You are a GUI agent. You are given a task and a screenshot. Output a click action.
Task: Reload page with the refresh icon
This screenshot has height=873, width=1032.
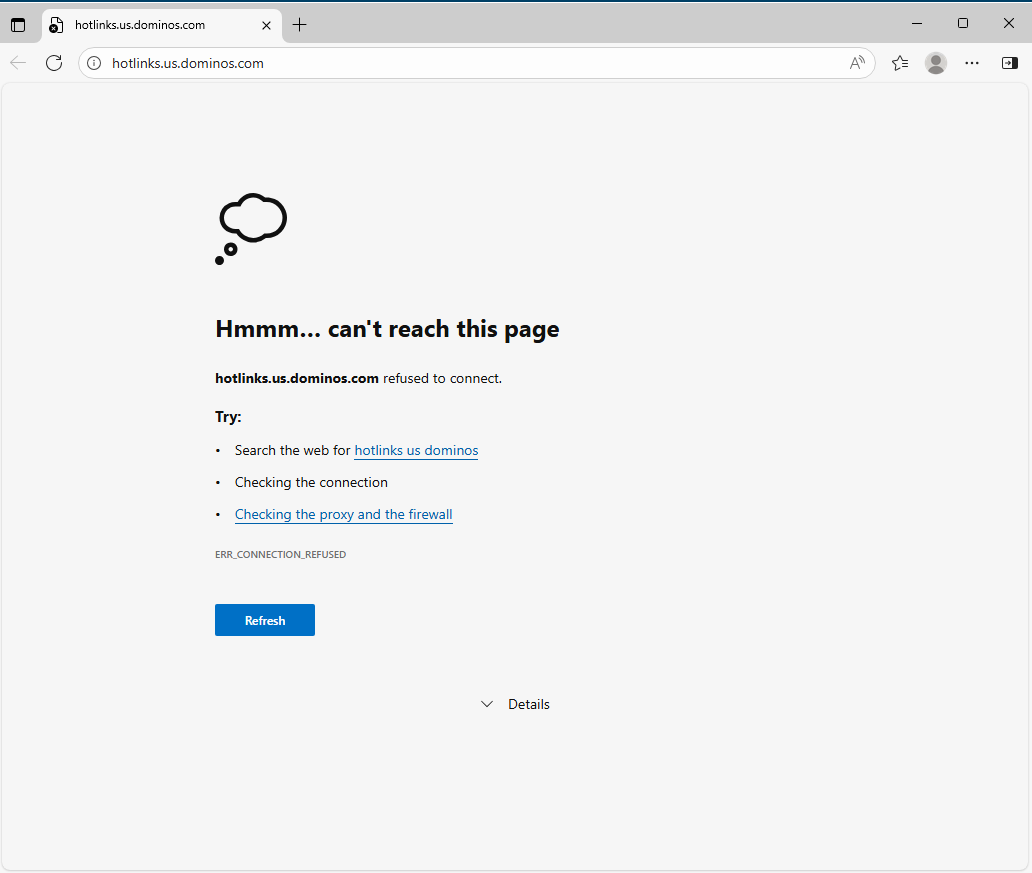[54, 63]
